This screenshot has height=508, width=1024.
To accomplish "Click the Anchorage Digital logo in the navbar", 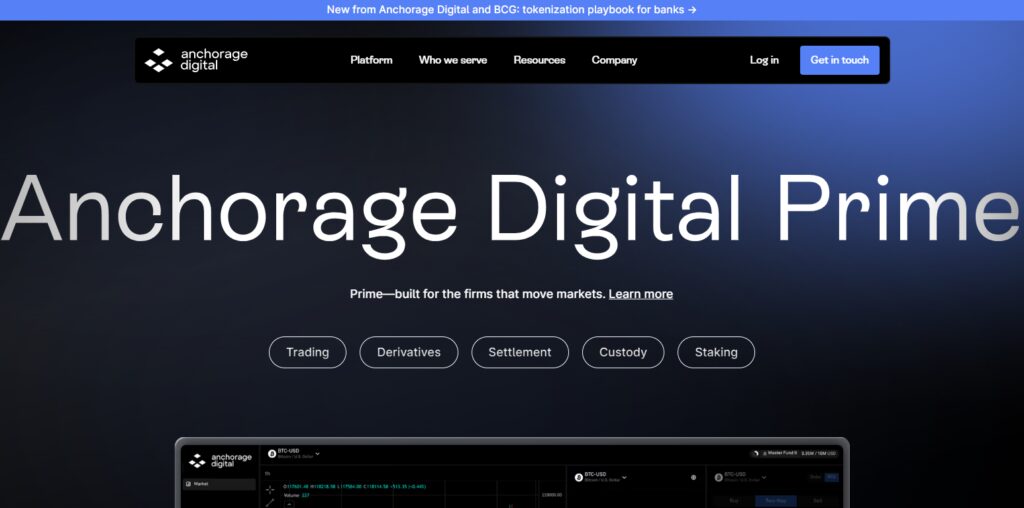I will coord(196,60).
